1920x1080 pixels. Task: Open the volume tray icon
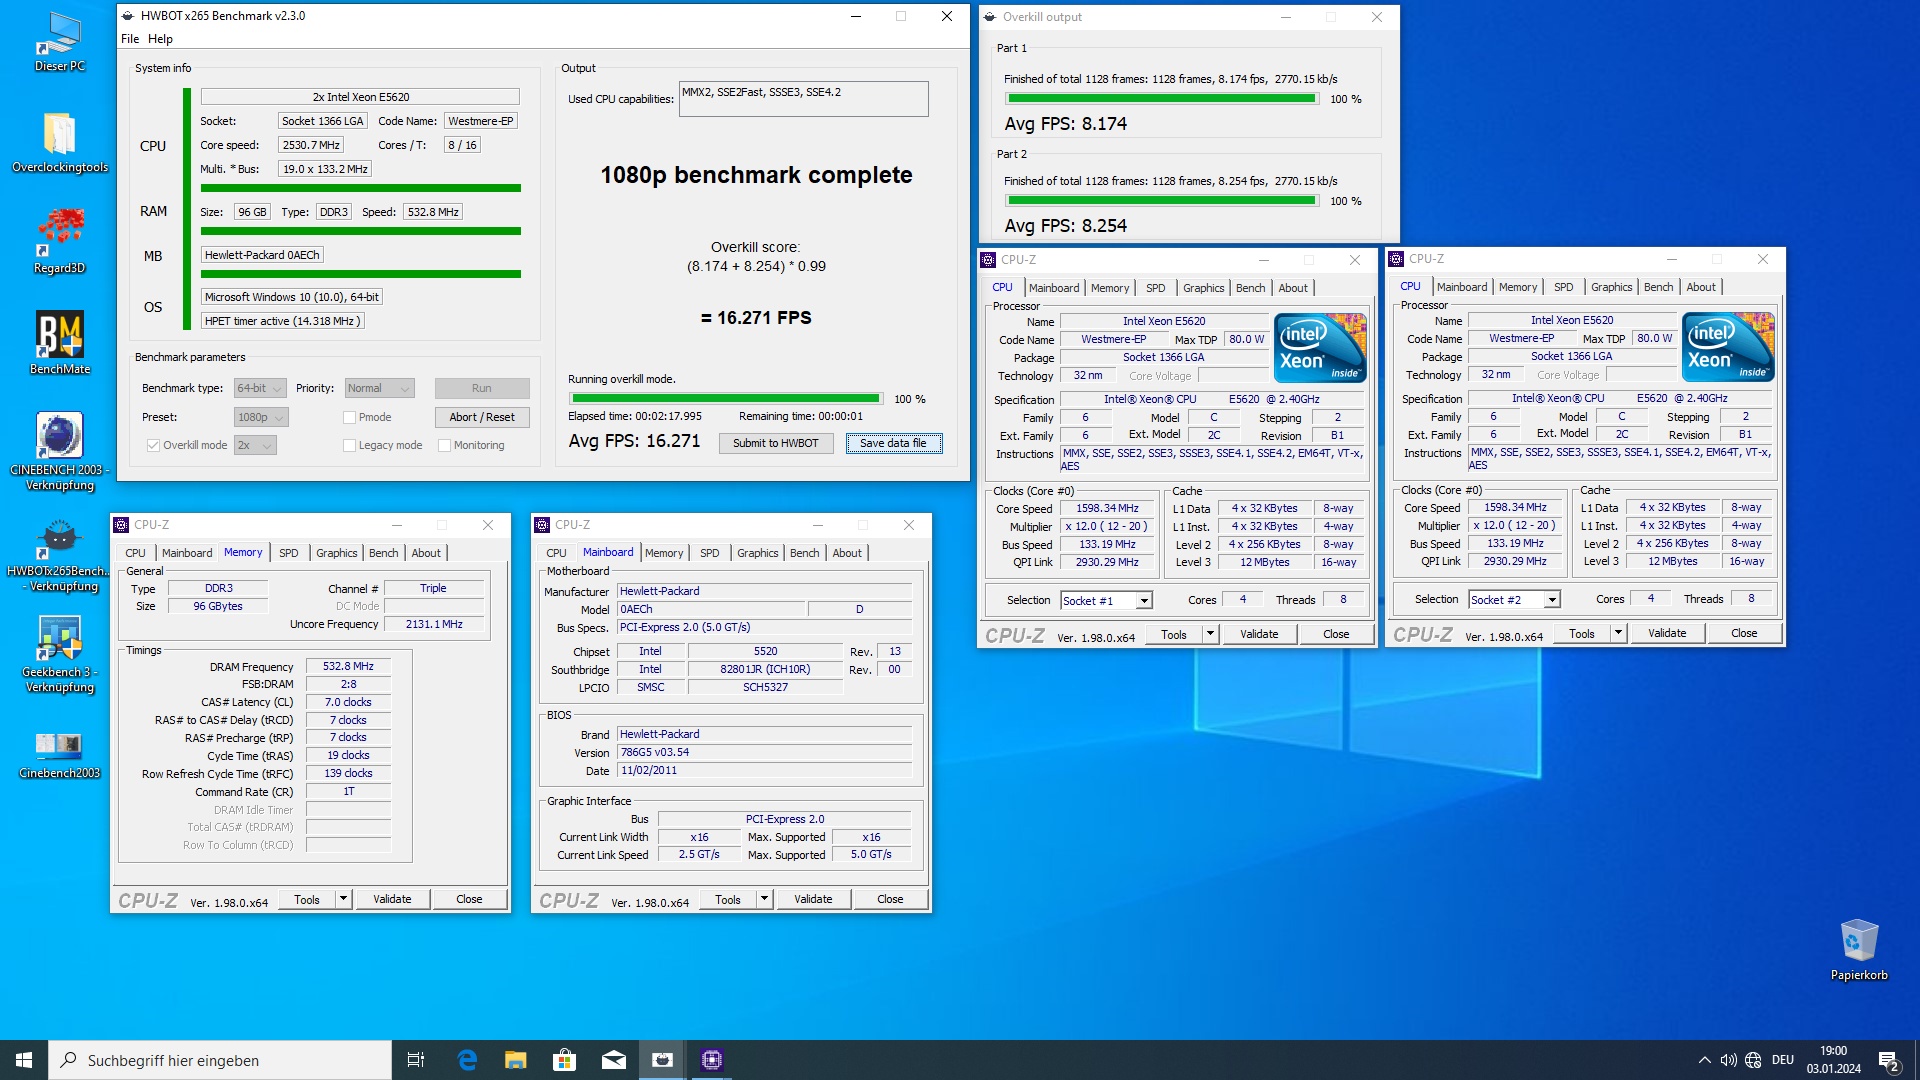(x=1729, y=1060)
